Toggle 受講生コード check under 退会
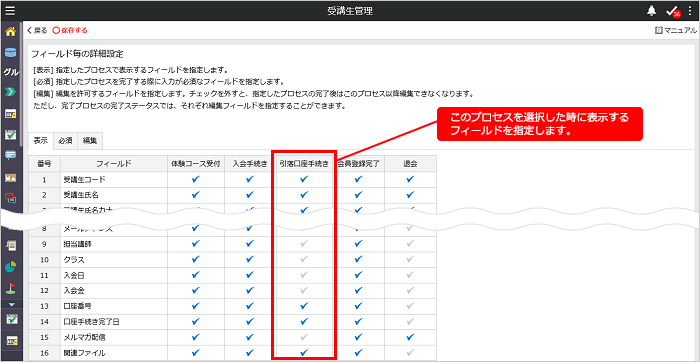This screenshot has height=362, width=700. click(x=410, y=179)
